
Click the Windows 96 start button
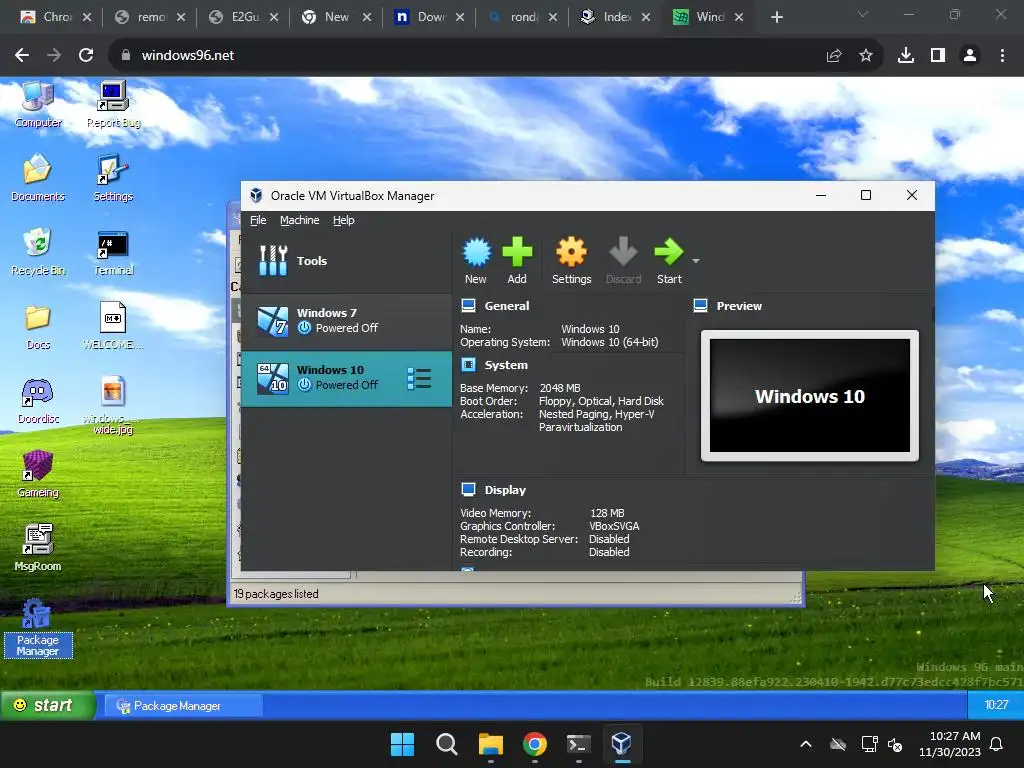click(46, 705)
